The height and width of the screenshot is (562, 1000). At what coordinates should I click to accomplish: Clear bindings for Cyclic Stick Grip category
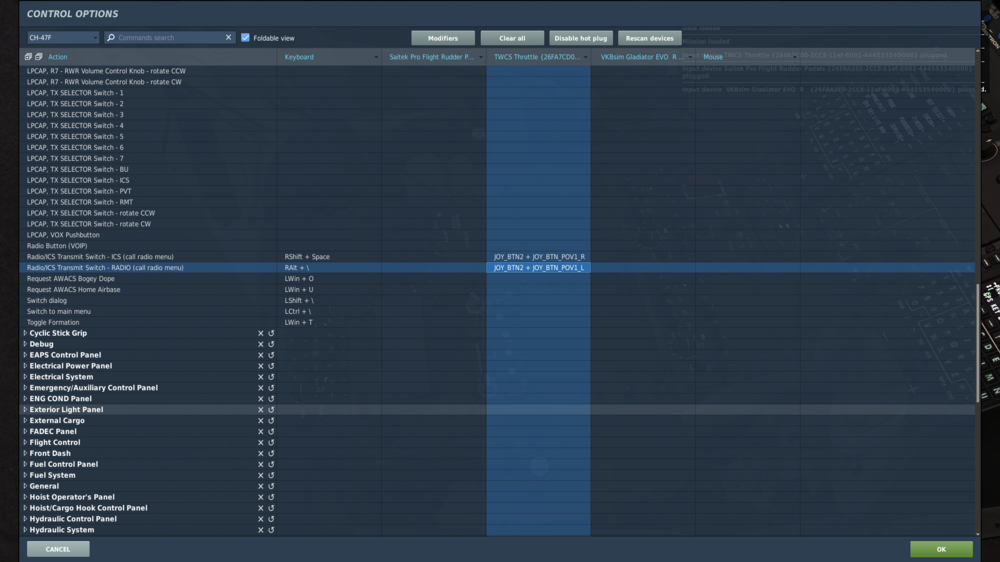click(260, 333)
